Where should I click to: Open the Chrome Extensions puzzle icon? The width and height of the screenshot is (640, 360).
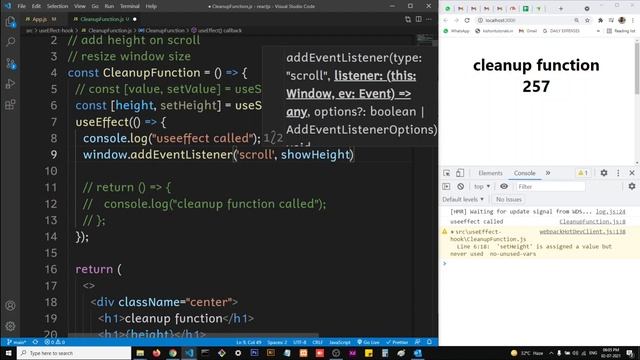coord(600,20)
